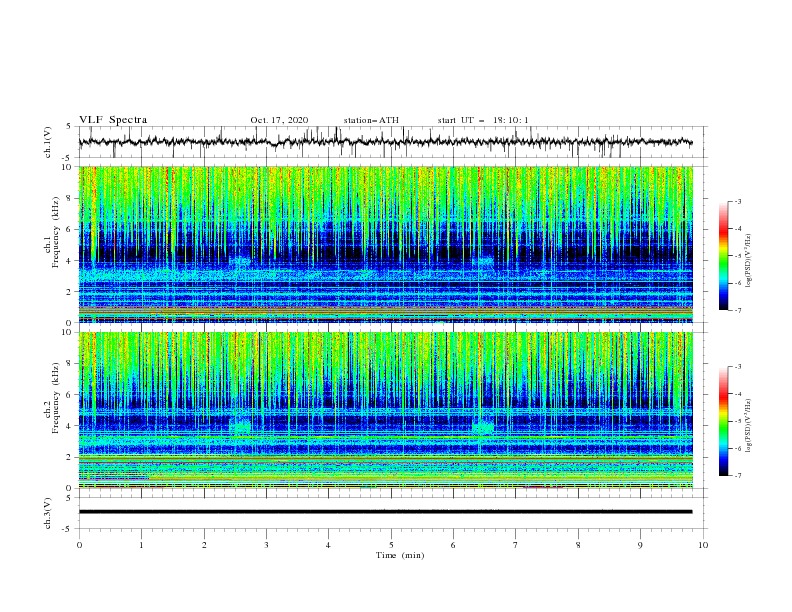The height and width of the screenshot is (612, 792).
Task: Click the "-3" tick of ch.1 color bar
Action: tap(737, 201)
